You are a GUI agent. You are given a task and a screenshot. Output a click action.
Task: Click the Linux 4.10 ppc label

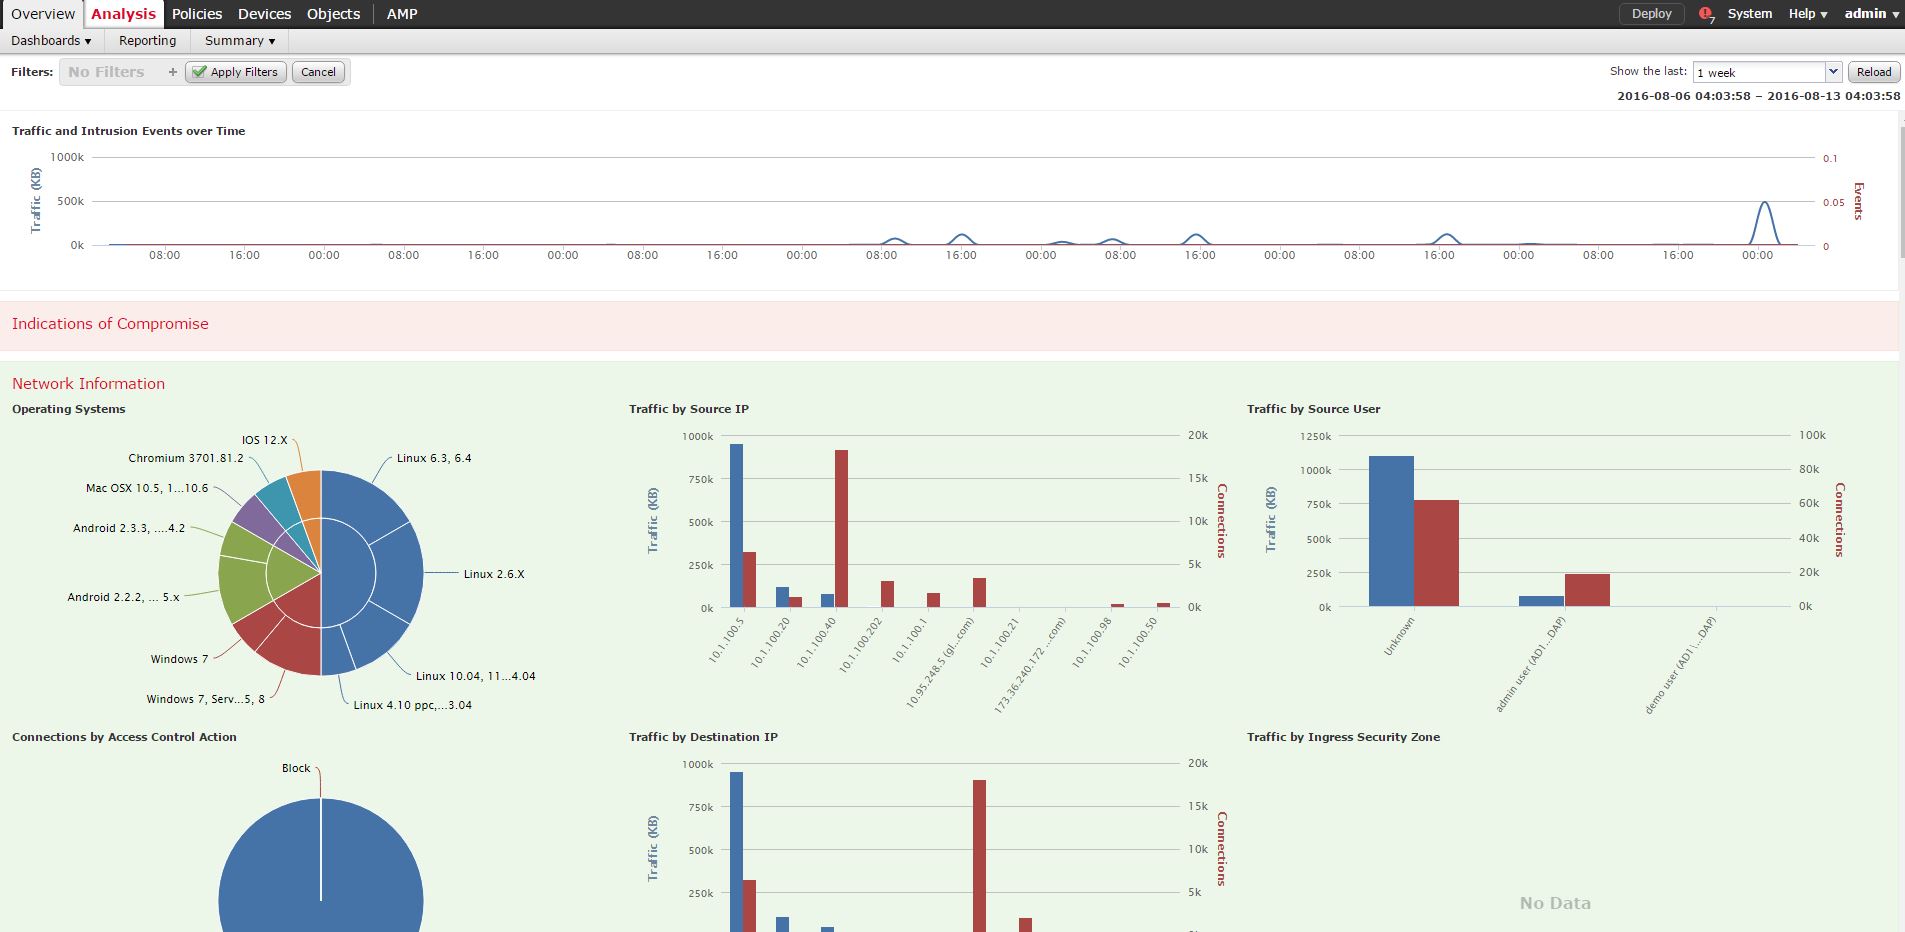[412, 705]
